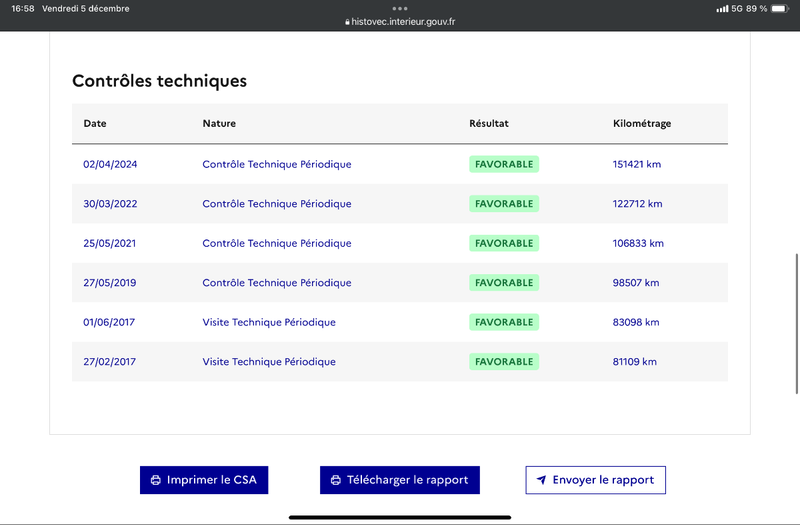Click the printer icon in Télécharger le rapport
The width and height of the screenshot is (800, 525).
336,480
